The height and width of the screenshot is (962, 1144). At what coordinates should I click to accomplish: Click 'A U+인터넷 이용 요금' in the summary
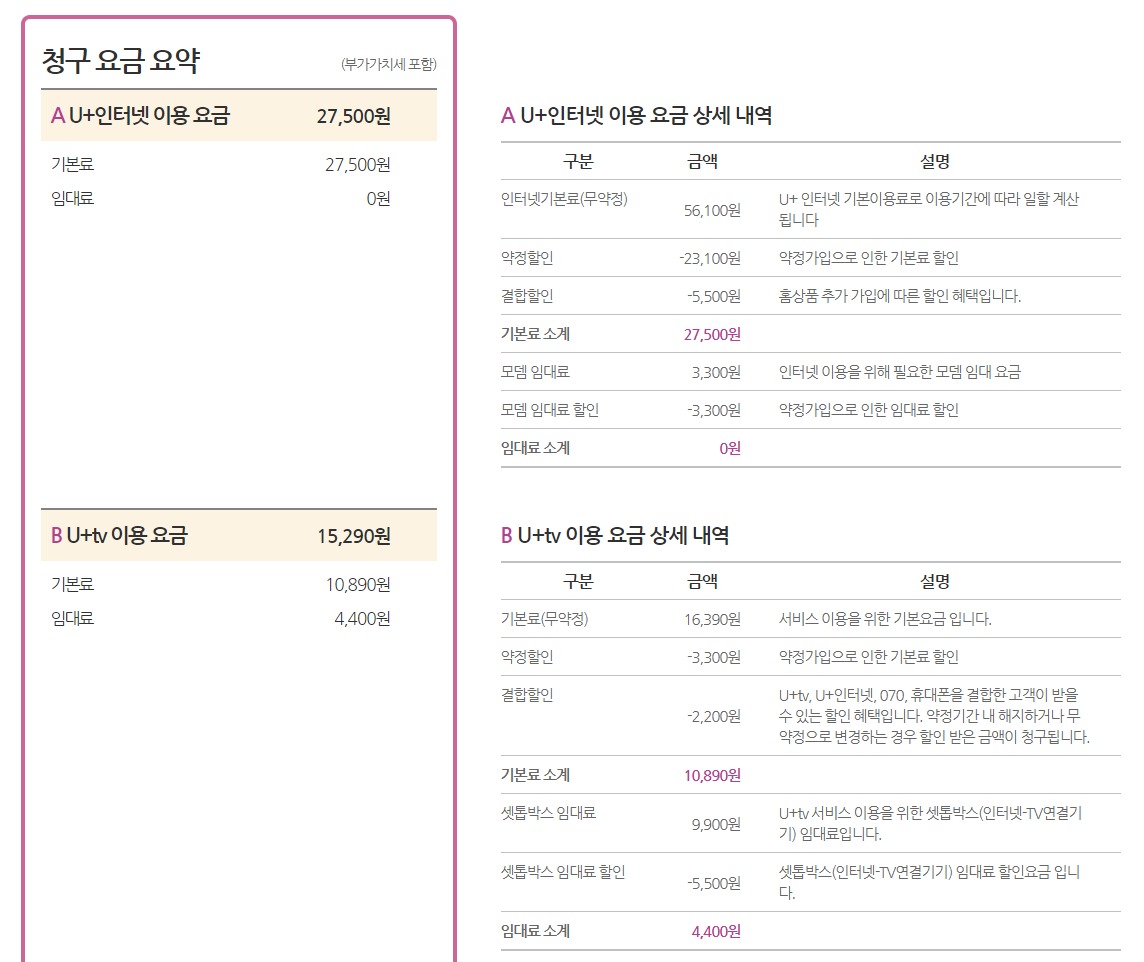(140, 115)
